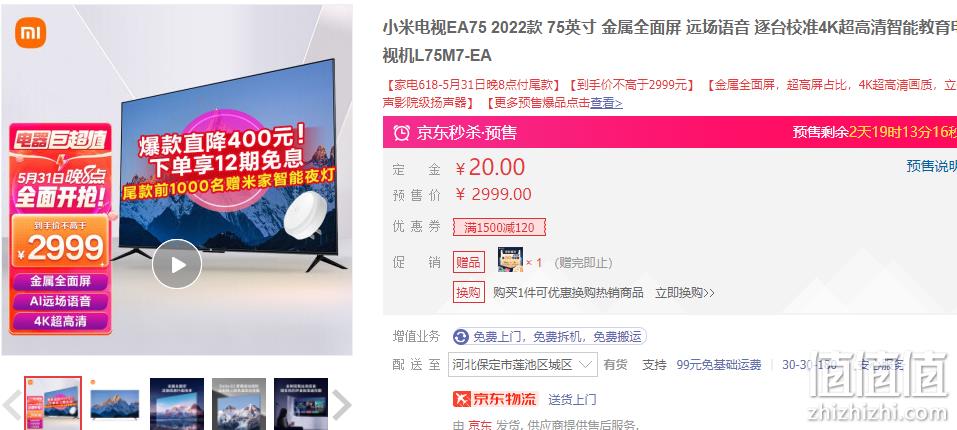
Task: View the fourth product thumbnail
Action: (239, 403)
